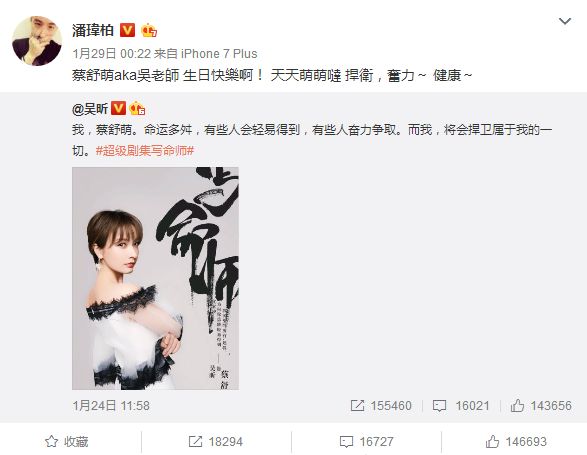View the original post's 16021 comments
Viewport: 587px width, 455px height.
pyautogui.click(x=461, y=406)
